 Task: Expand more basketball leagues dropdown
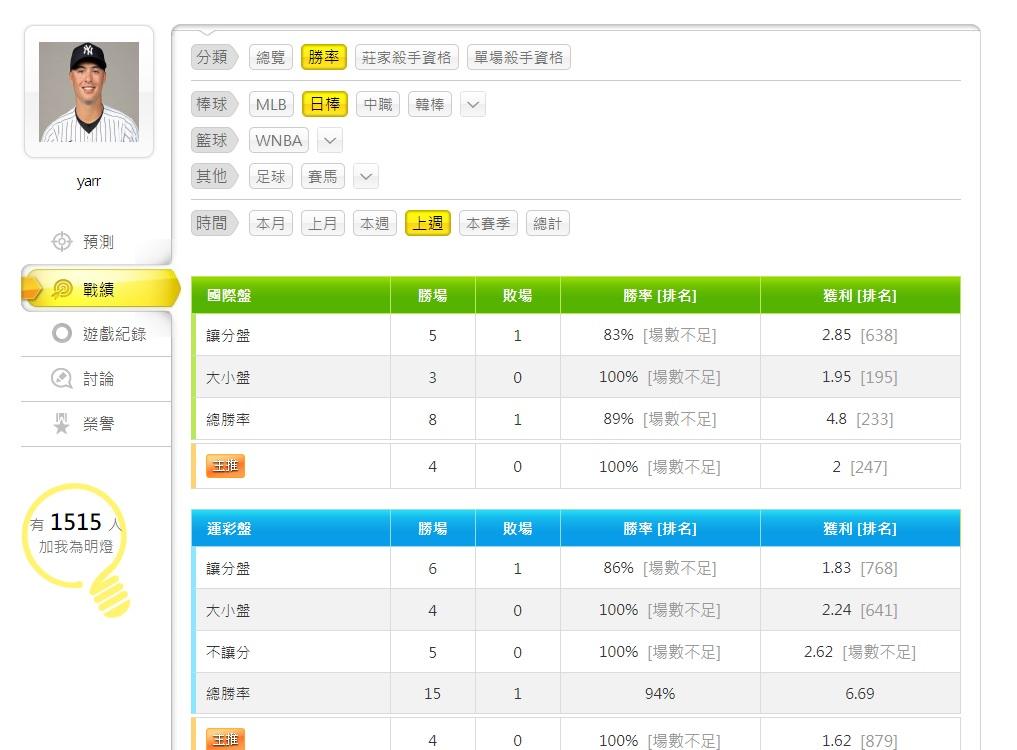[329, 140]
